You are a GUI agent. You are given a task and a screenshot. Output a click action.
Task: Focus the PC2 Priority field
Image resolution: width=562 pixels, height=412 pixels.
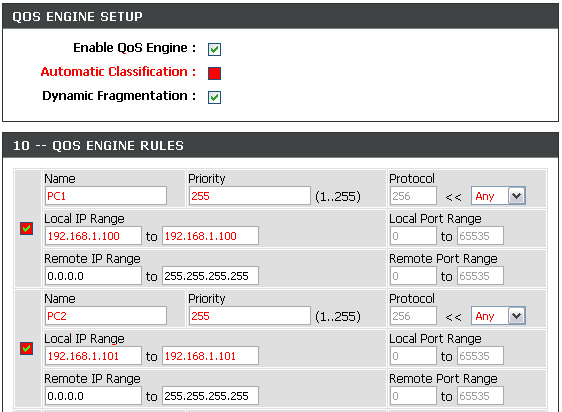(249, 316)
